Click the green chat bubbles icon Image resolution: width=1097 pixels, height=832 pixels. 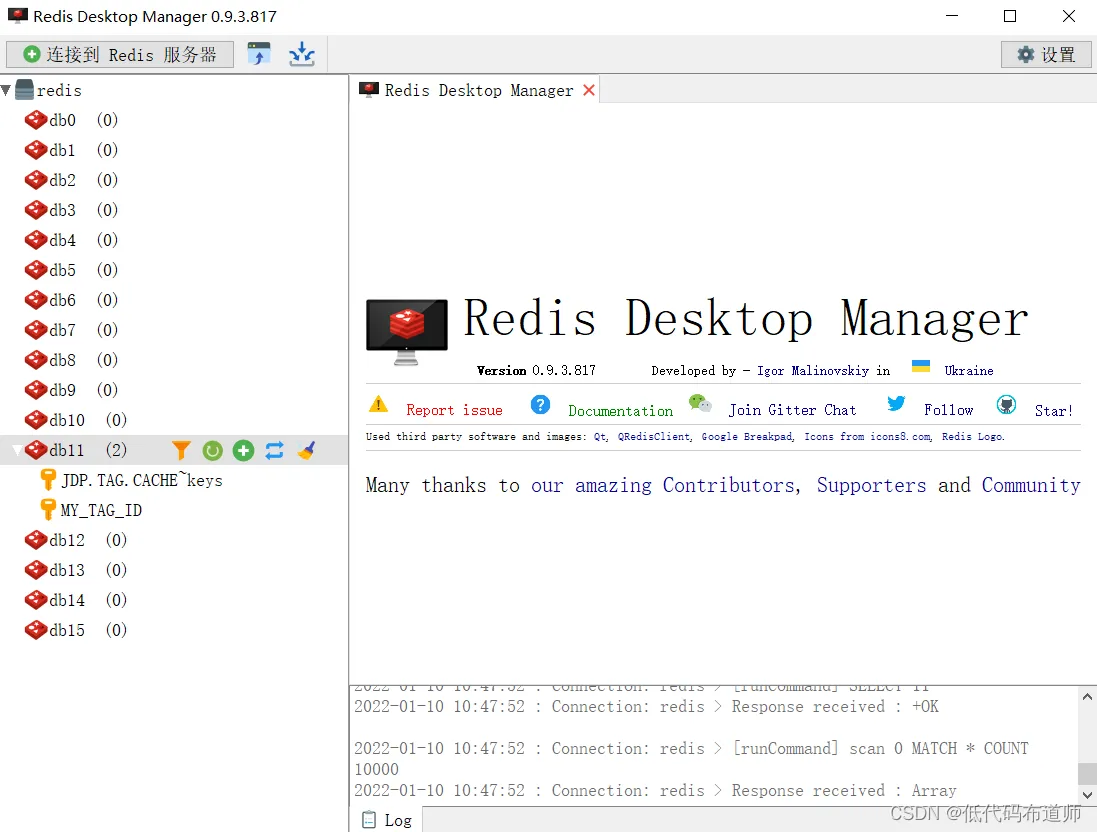700,403
